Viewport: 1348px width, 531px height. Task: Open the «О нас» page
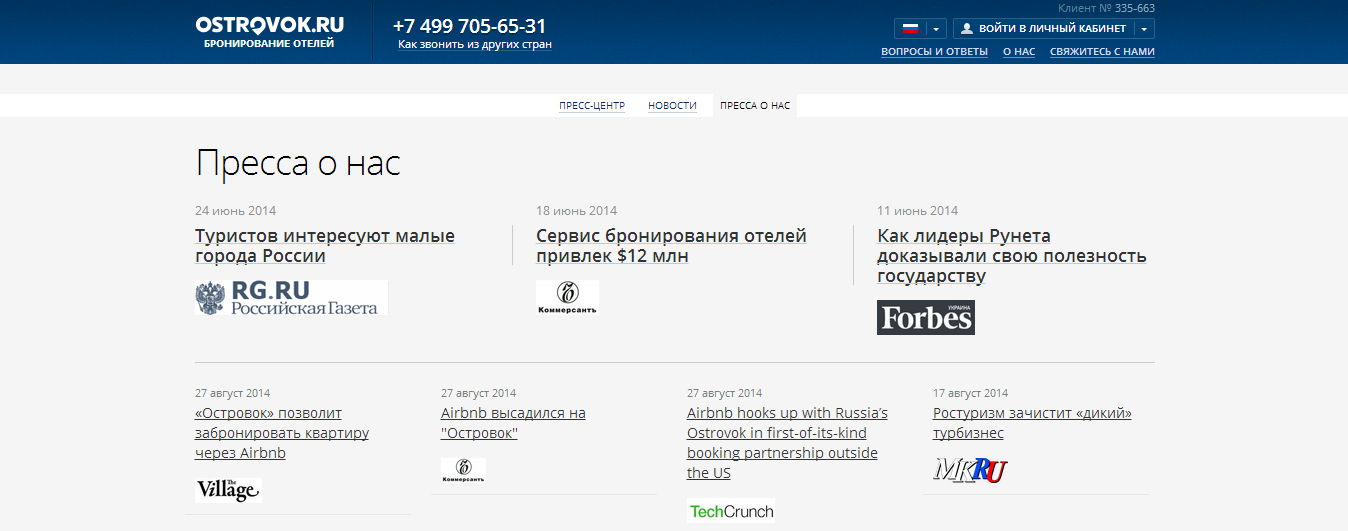[1019, 52]
